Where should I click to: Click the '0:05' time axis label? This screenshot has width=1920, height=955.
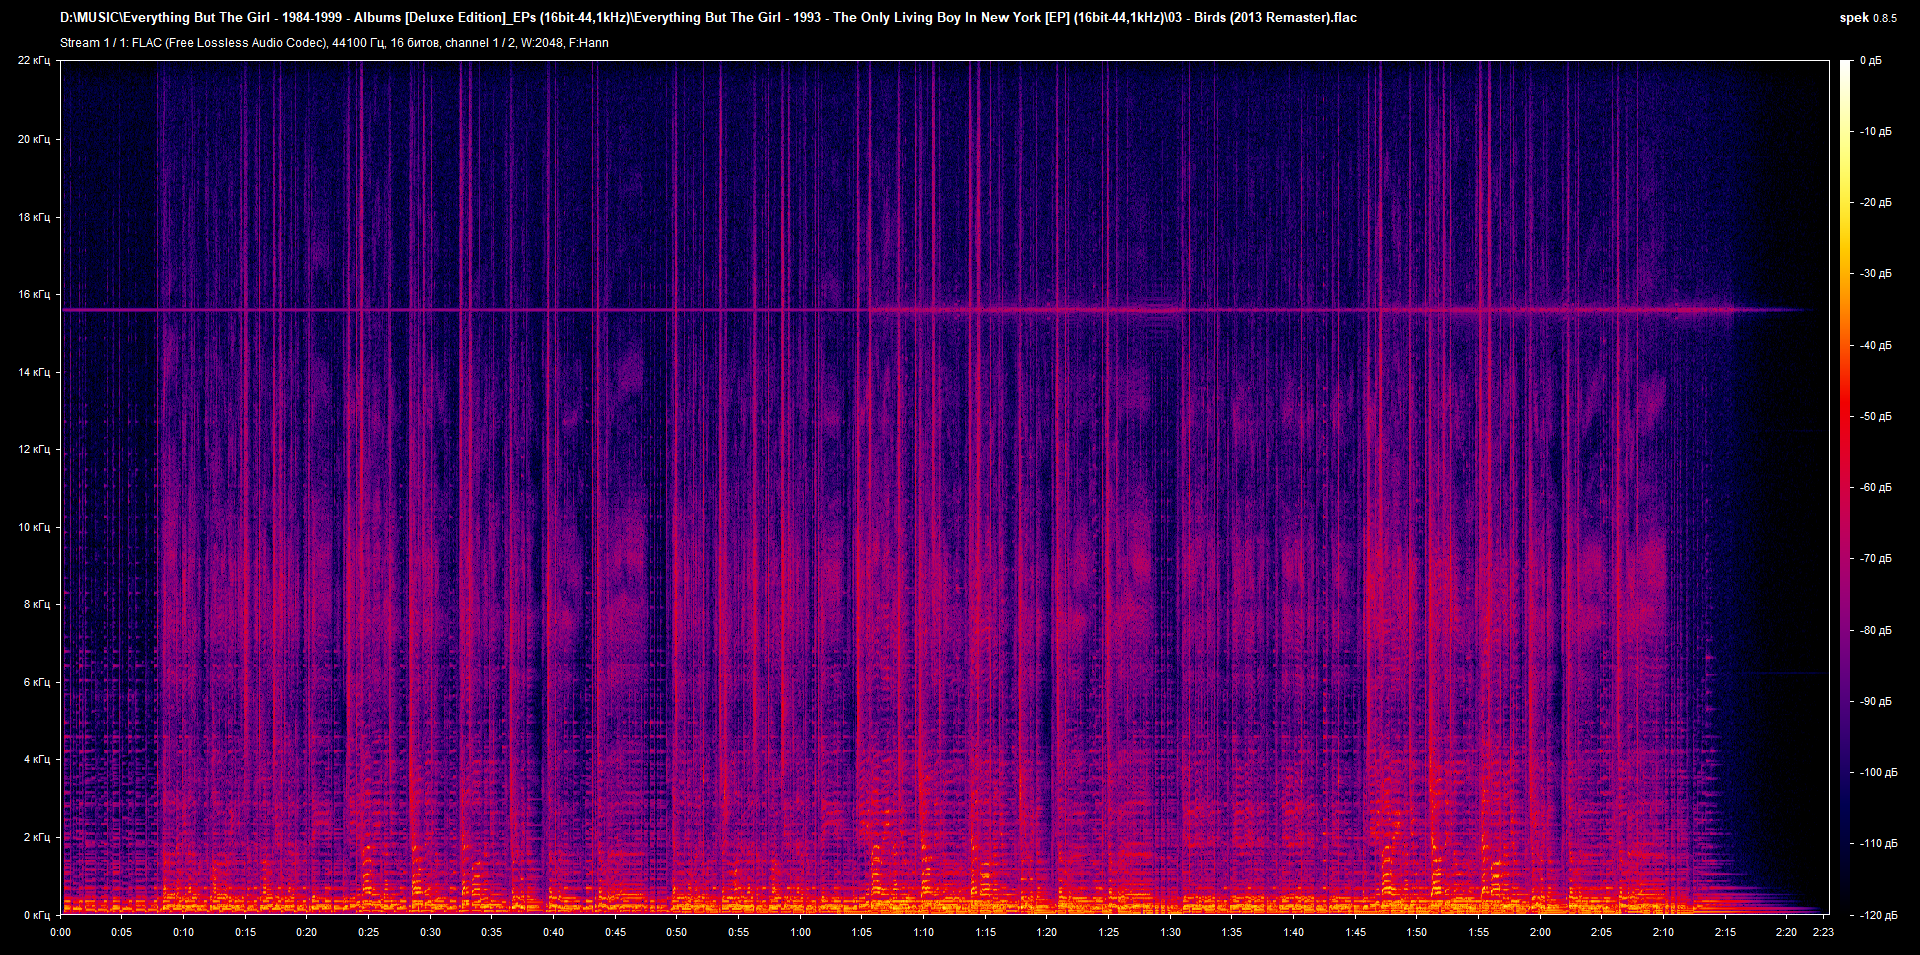(122, 932)
